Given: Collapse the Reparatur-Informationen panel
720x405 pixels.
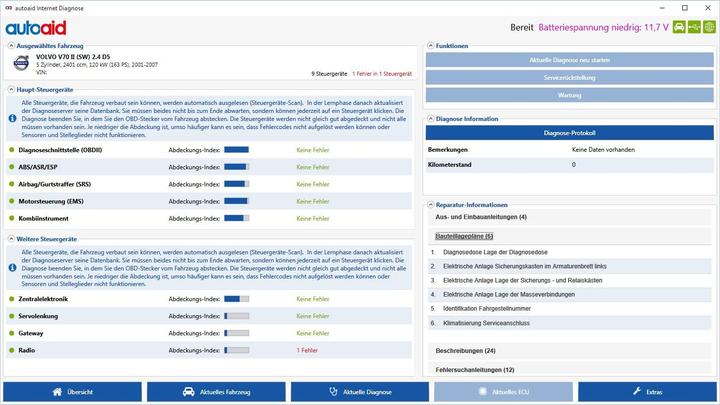Looking at the screenshot, I should click(x=430, y=205).
